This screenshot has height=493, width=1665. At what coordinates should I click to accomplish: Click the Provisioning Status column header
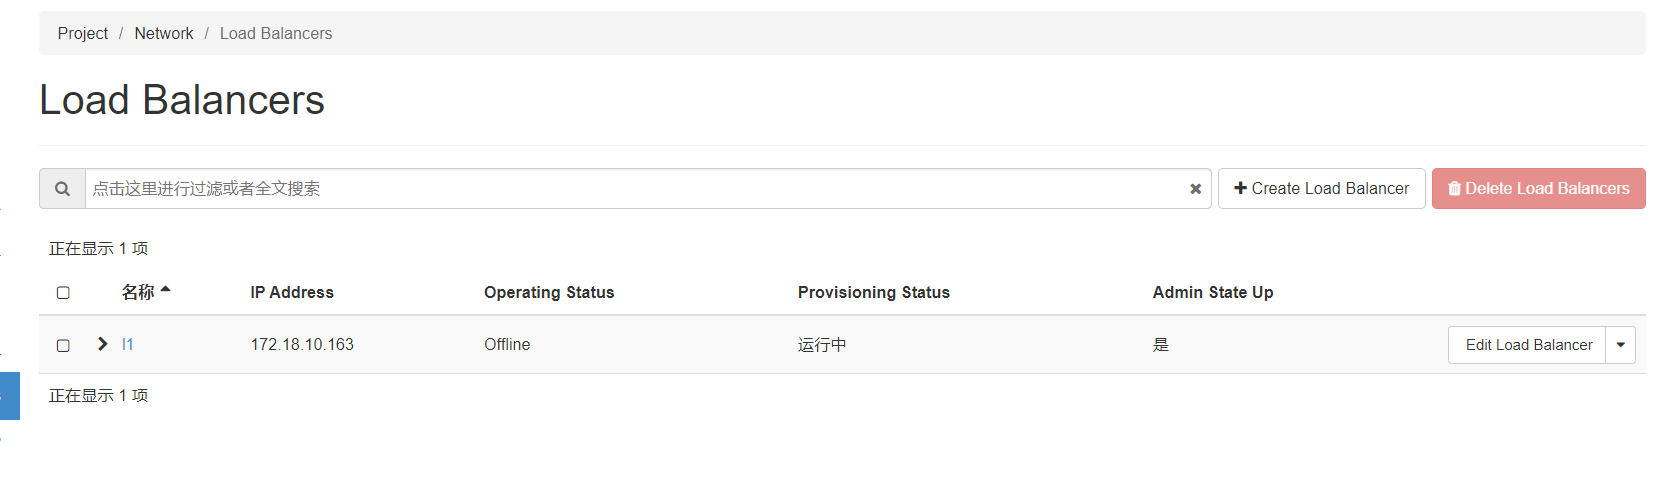point(873,292)
